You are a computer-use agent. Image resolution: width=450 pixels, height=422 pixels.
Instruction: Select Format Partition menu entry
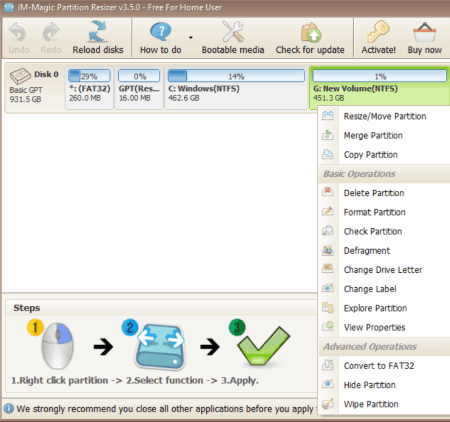click(x=384, y=212)
